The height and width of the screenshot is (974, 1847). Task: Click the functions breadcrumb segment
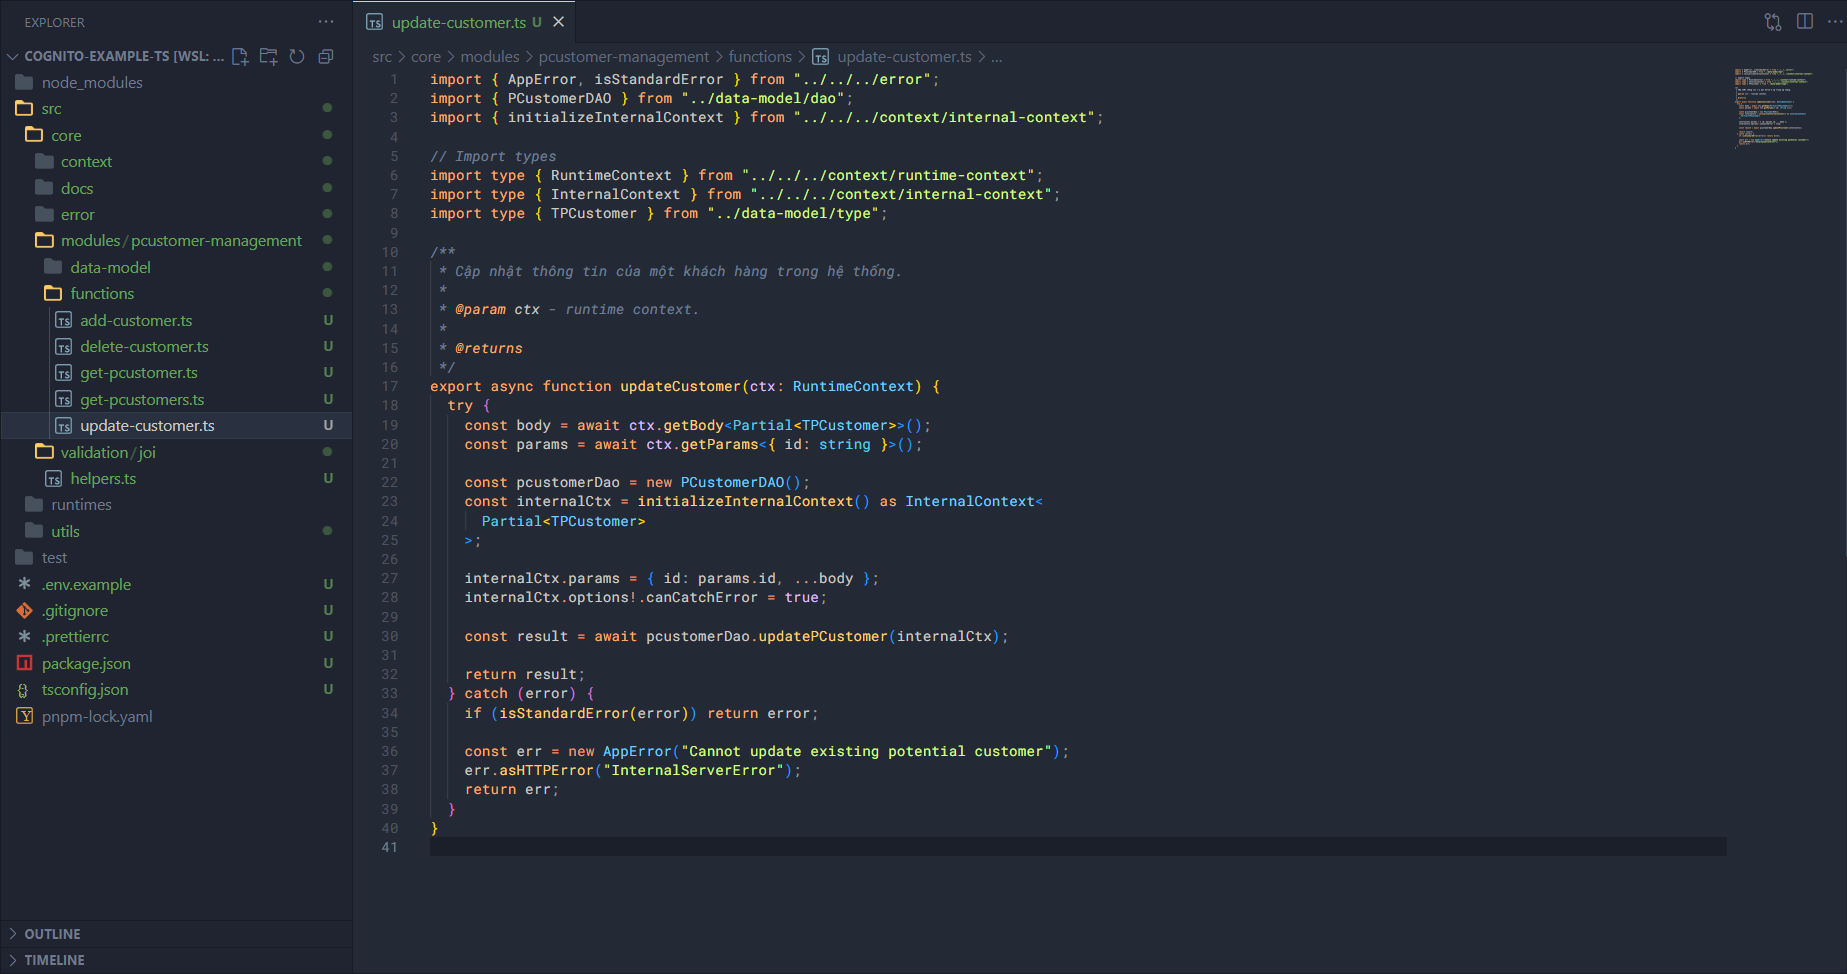[x=759, y=57]
